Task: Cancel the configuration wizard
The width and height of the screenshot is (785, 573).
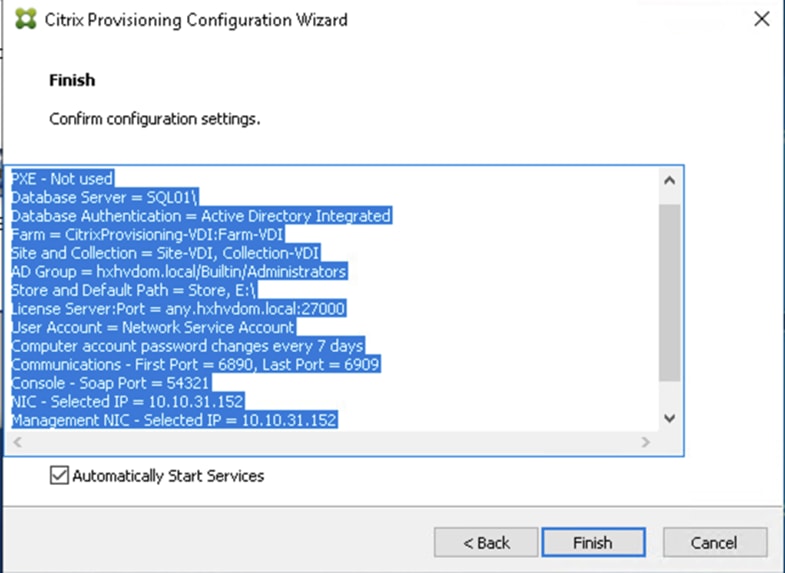Action: (x=714, y=542)
